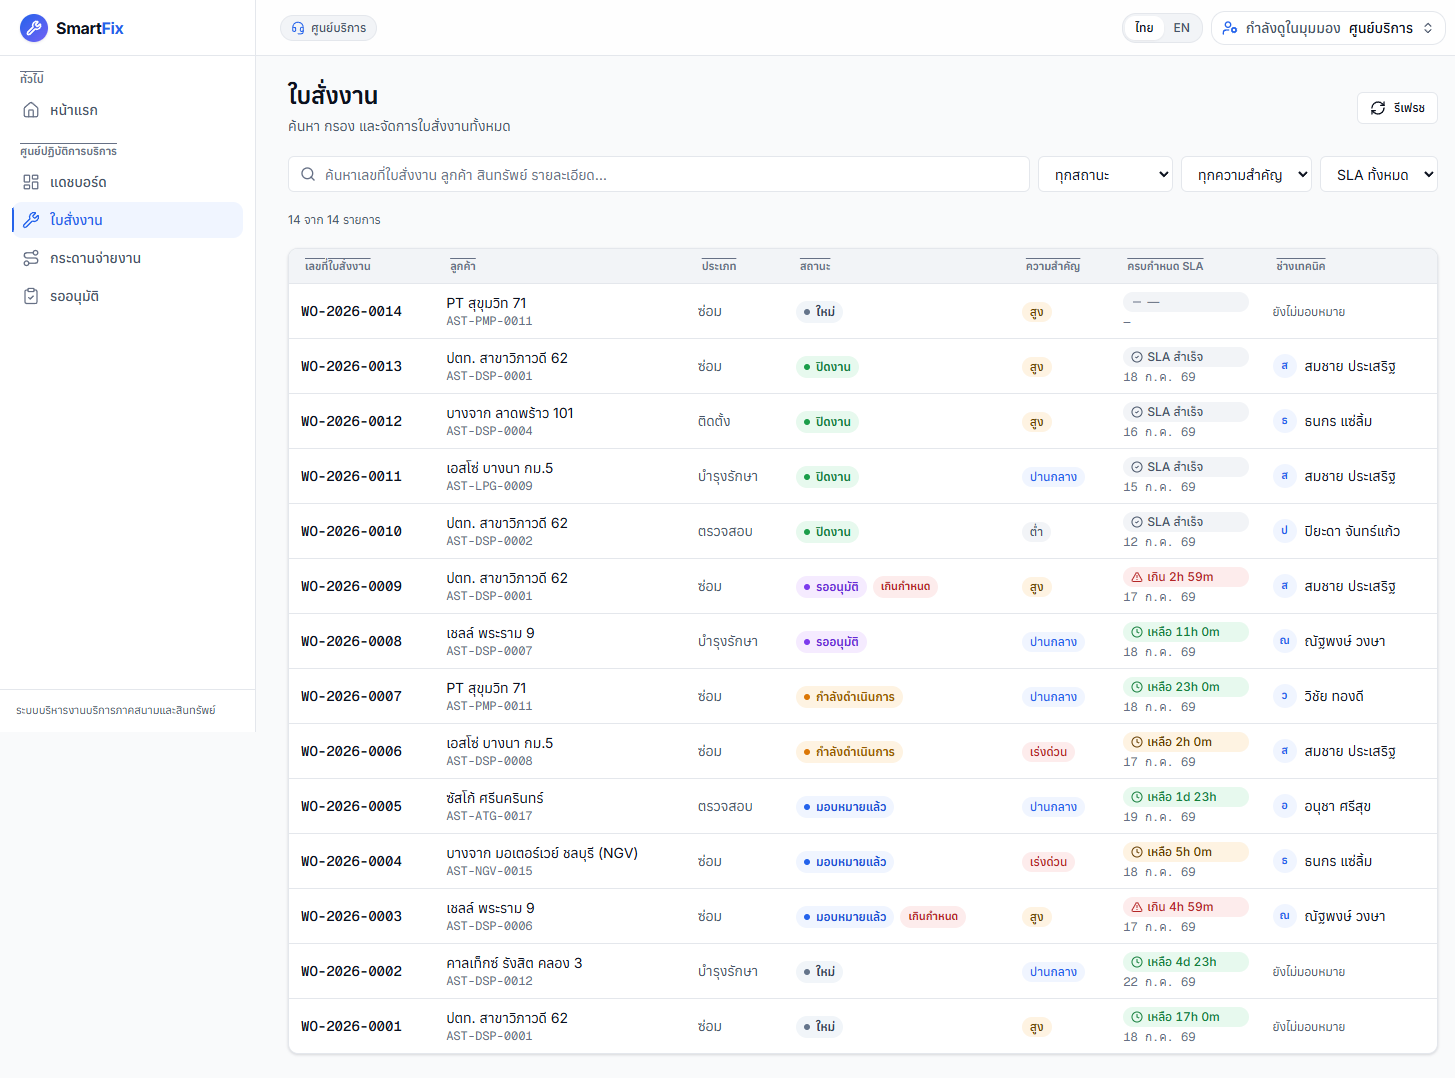The image size is (1455, 1078).
Task: Open work order WO-2026-0003 row
Action: pos(862,916)
